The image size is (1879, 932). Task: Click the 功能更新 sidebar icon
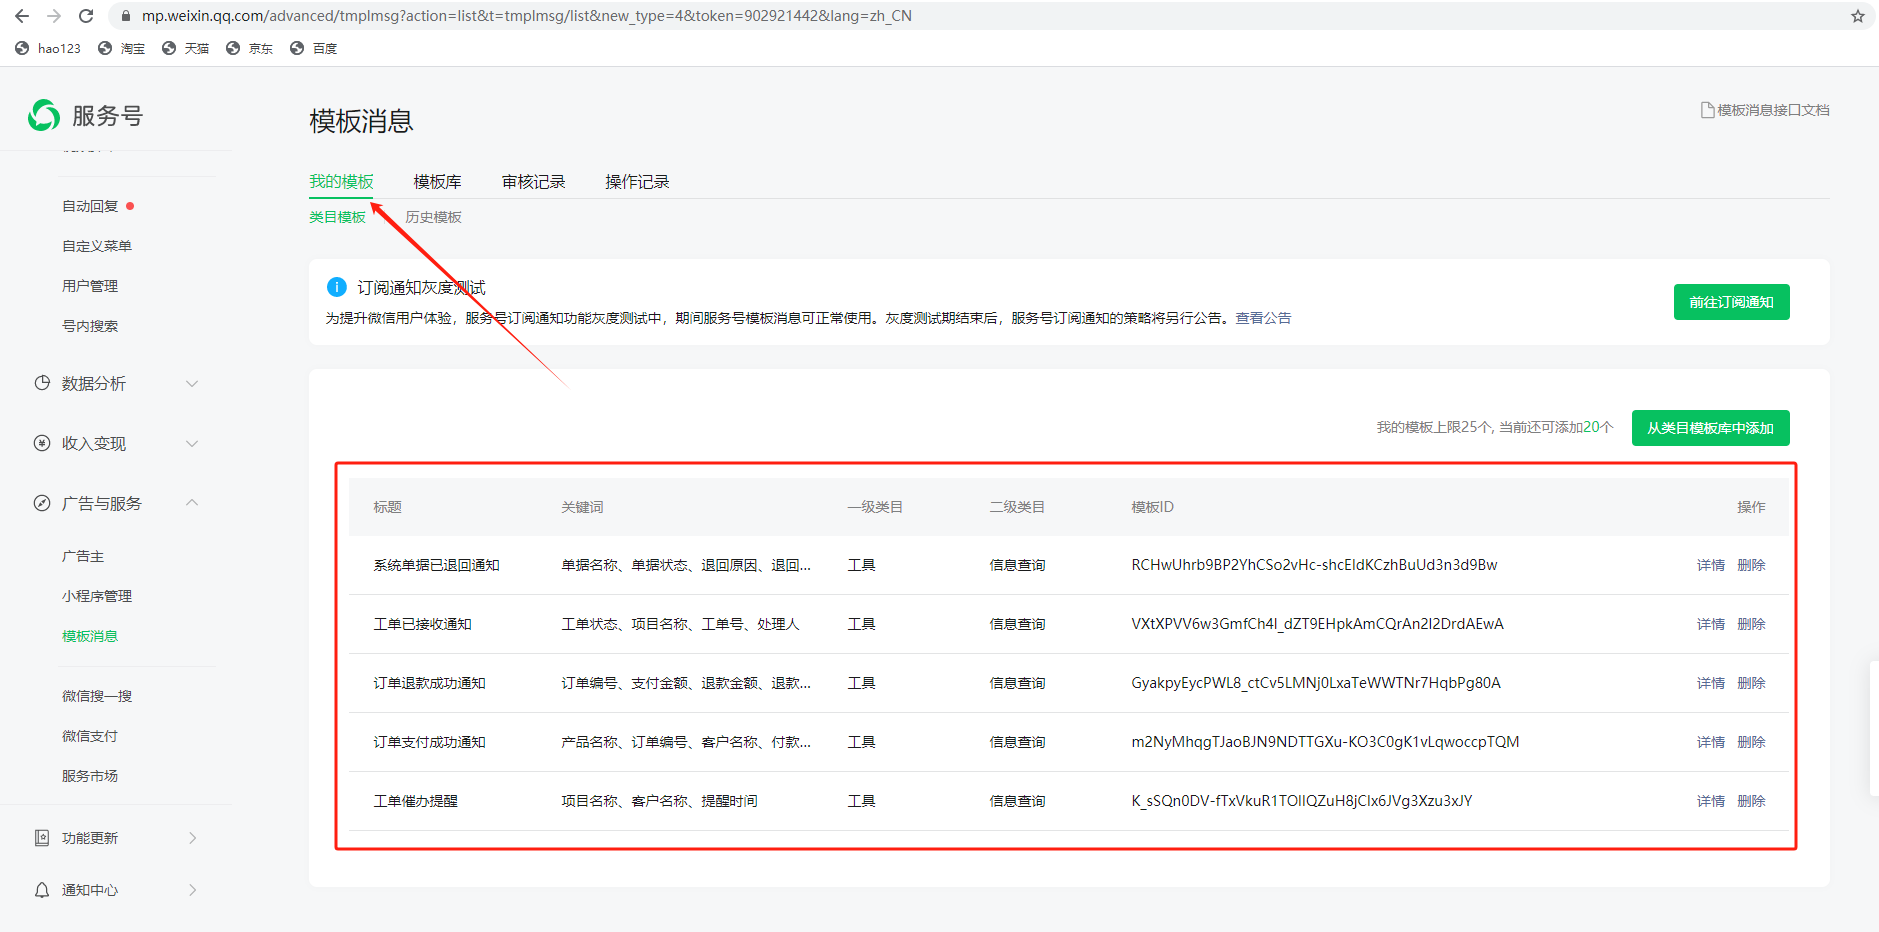tap(42, 838)
